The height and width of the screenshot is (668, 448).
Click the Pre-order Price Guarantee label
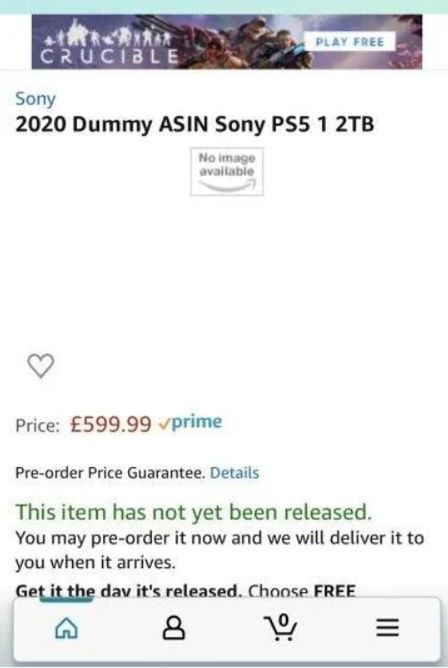click(110, 473)
